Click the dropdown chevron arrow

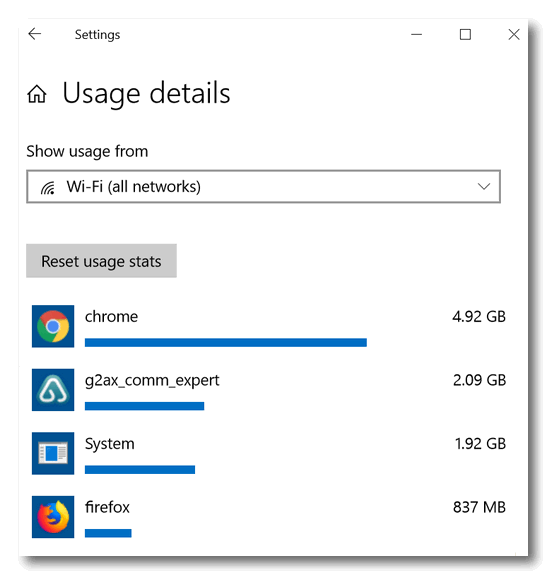484,186
